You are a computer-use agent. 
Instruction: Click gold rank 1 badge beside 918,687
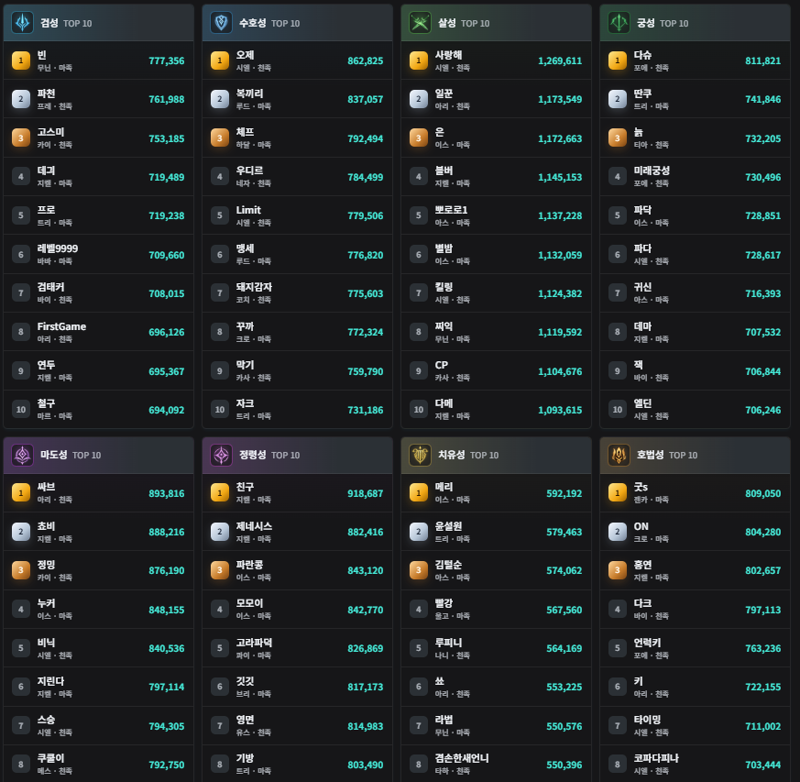[220, 493]
